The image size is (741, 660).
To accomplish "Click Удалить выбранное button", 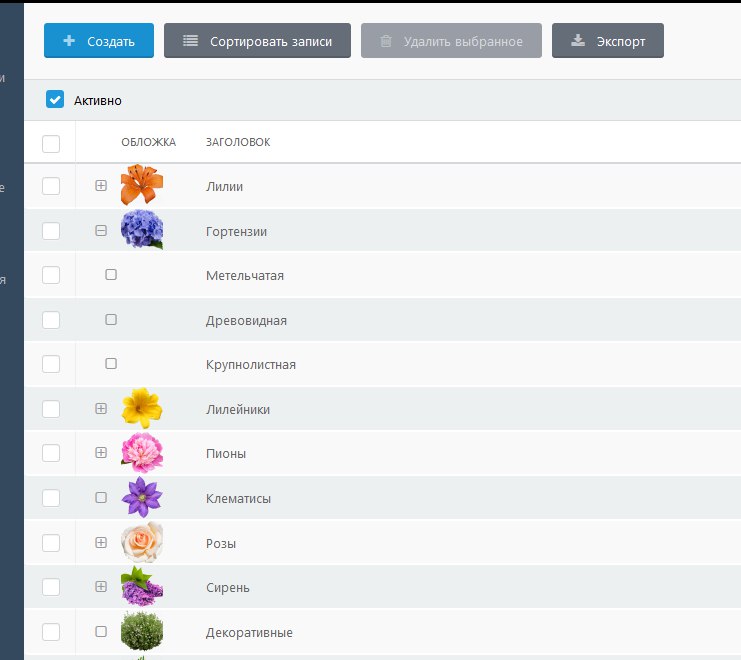I will pos(451,41).
